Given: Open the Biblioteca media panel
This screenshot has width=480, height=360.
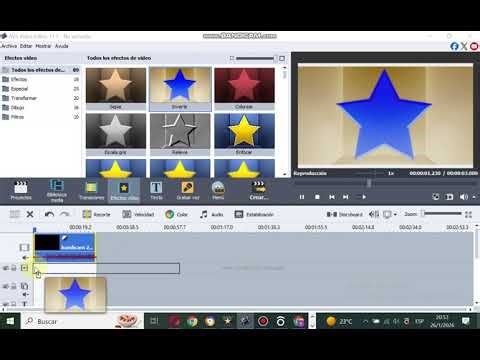Looking at the screenshot, I should pyautogui.click(x=57, y=190).
